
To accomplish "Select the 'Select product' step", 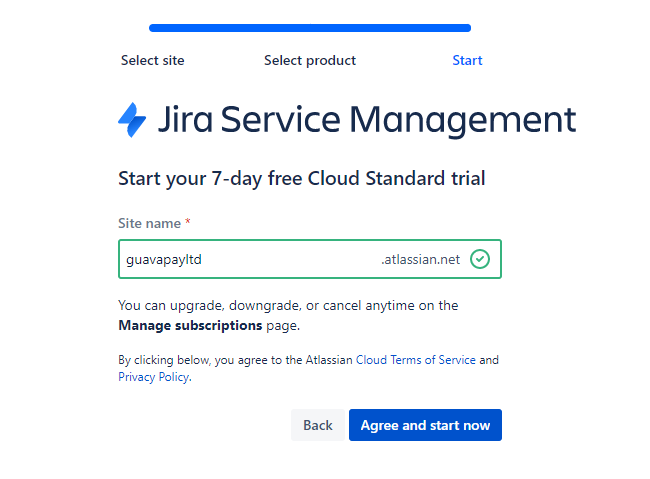I will click(310, 61).
